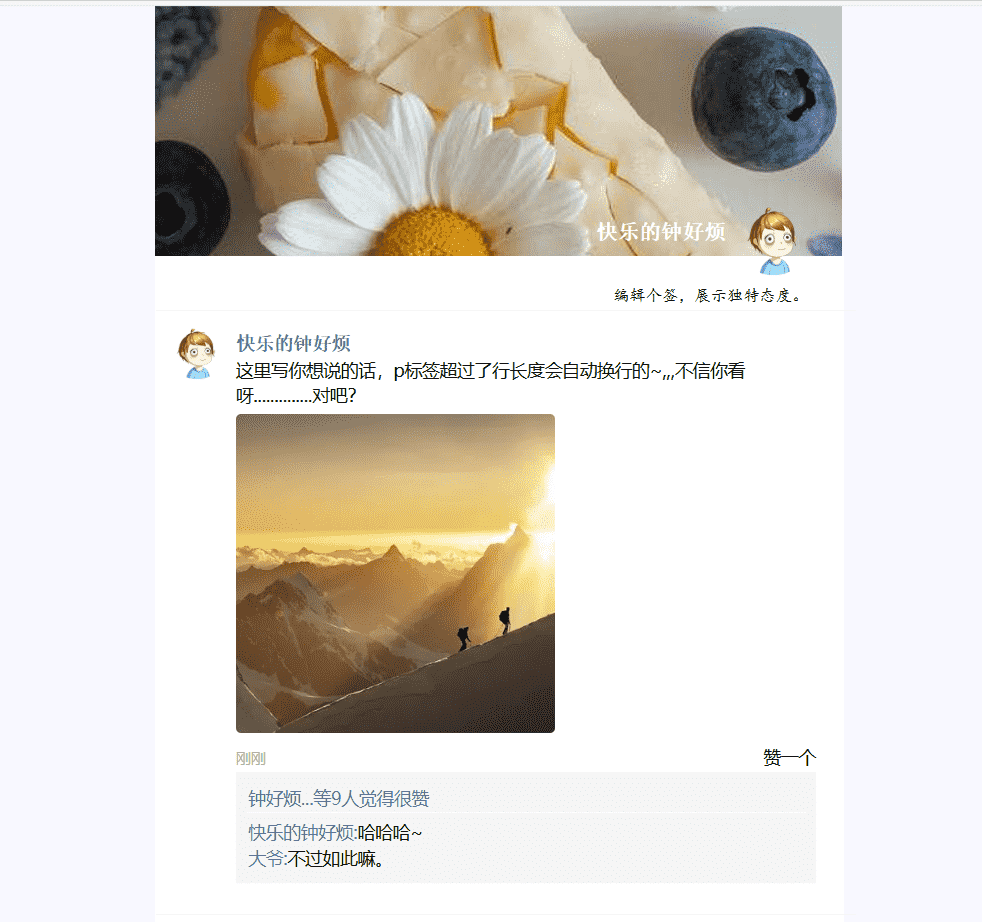Click the small avatar beside the post
Viewport: 982px width, 922px height.
(x=197, y=355)
